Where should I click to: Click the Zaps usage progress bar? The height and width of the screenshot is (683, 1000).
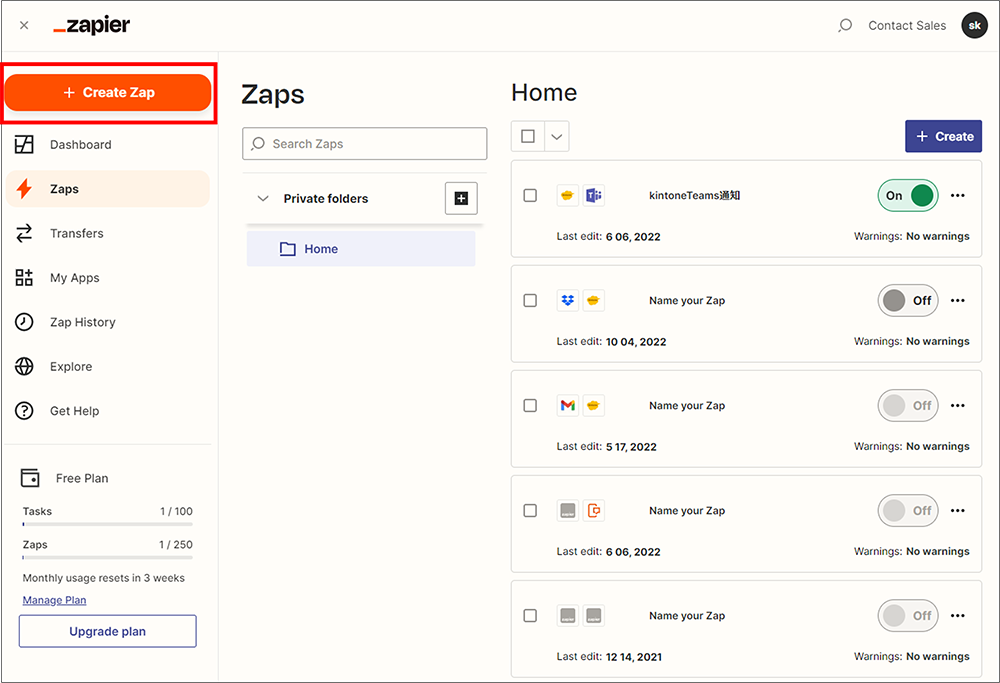[x=108, y=557]
